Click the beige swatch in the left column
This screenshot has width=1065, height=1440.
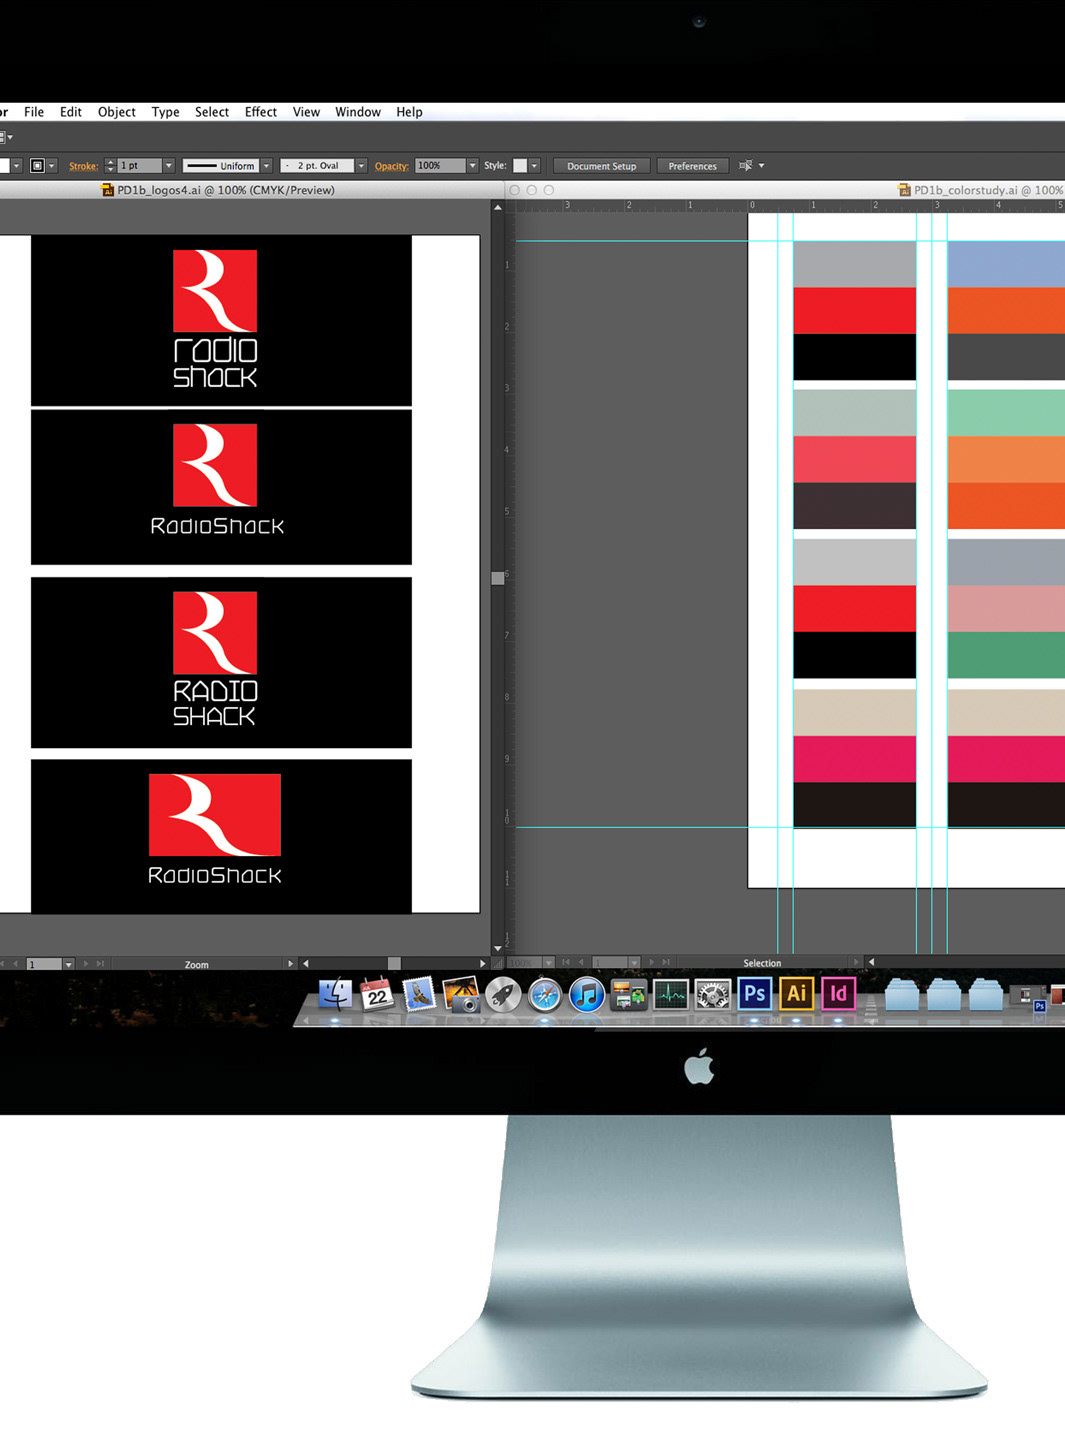pyautogui.click(x=854, y=712)
